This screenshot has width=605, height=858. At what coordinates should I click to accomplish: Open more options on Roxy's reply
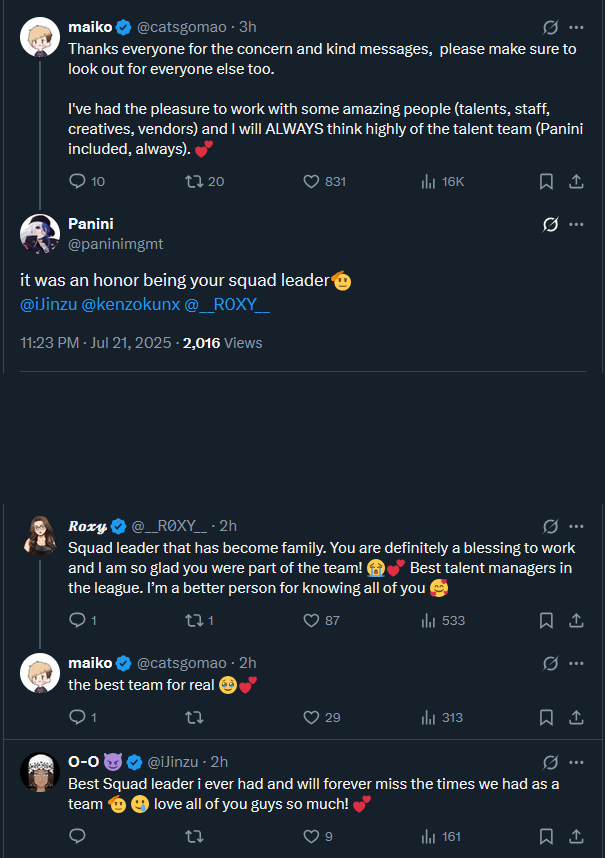click(x=576, y=525)
